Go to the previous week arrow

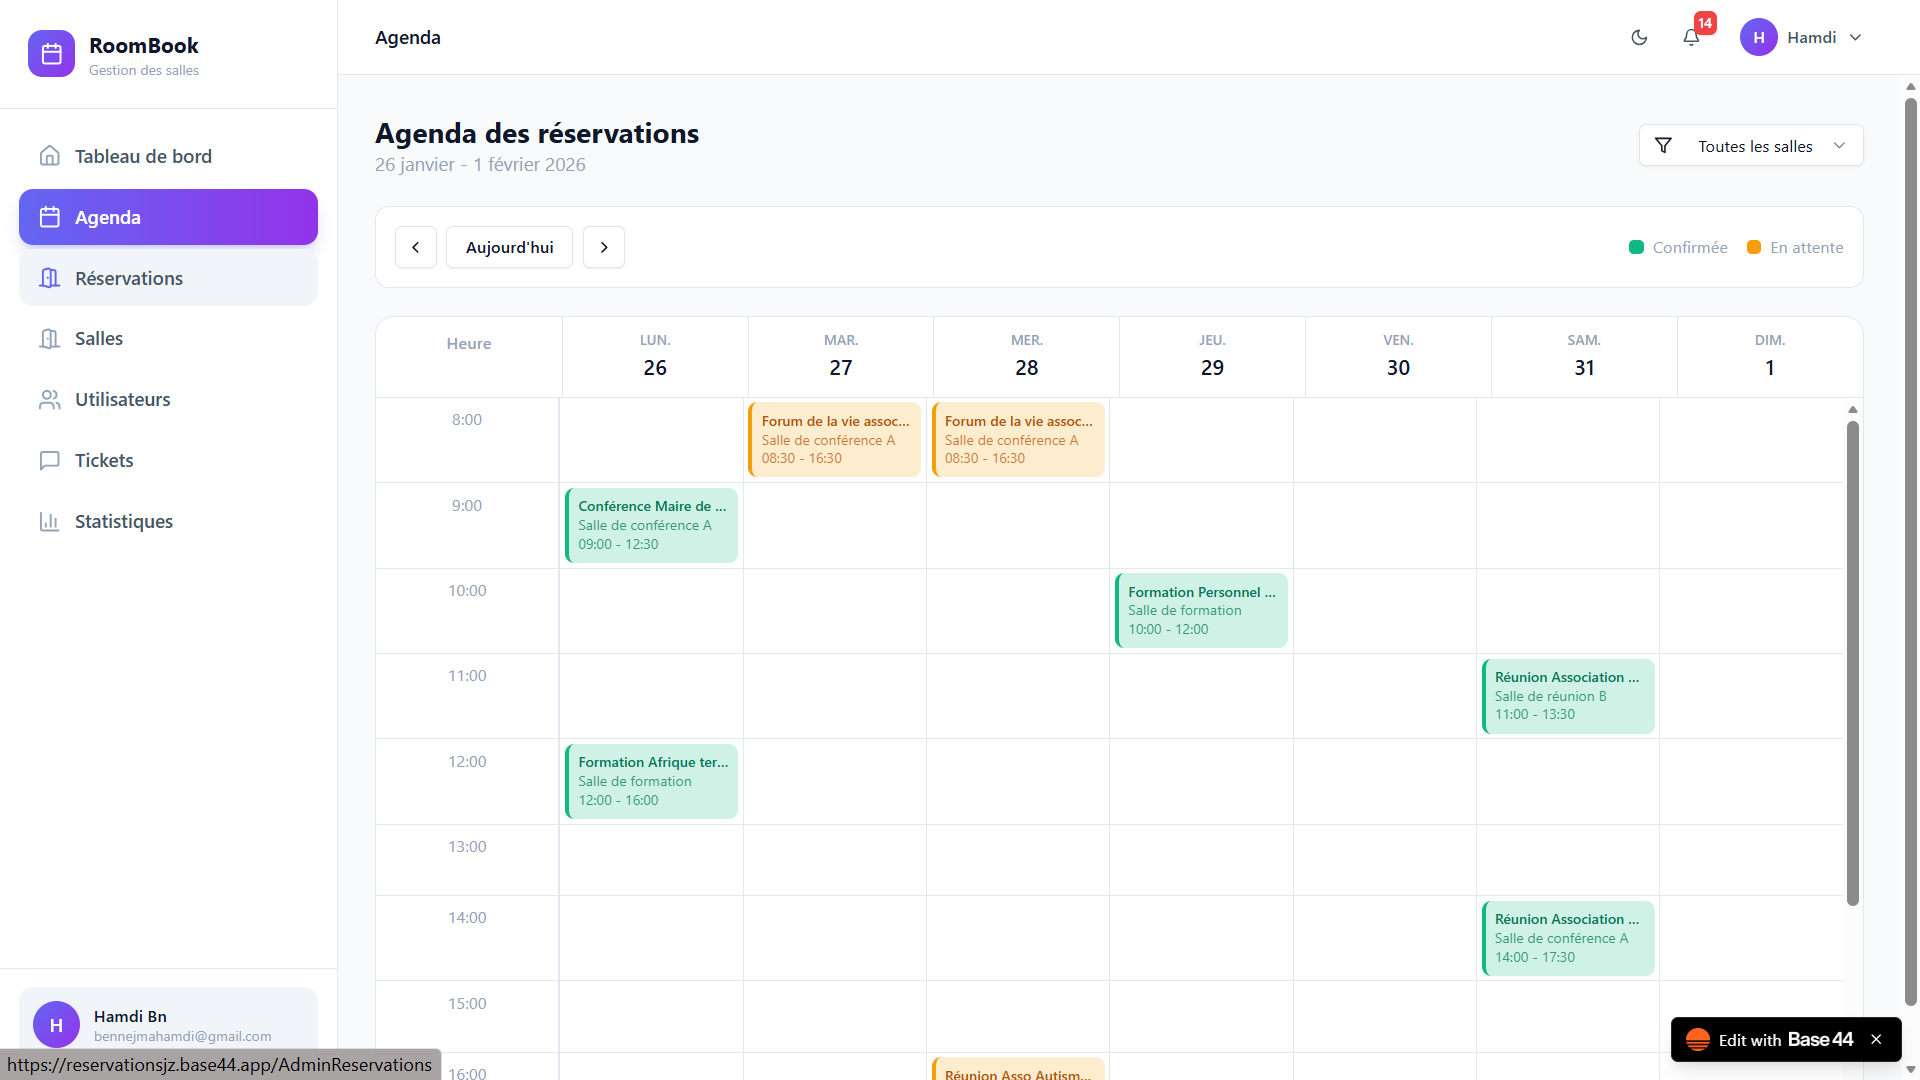pyautogui.click(x=416, y=247)
